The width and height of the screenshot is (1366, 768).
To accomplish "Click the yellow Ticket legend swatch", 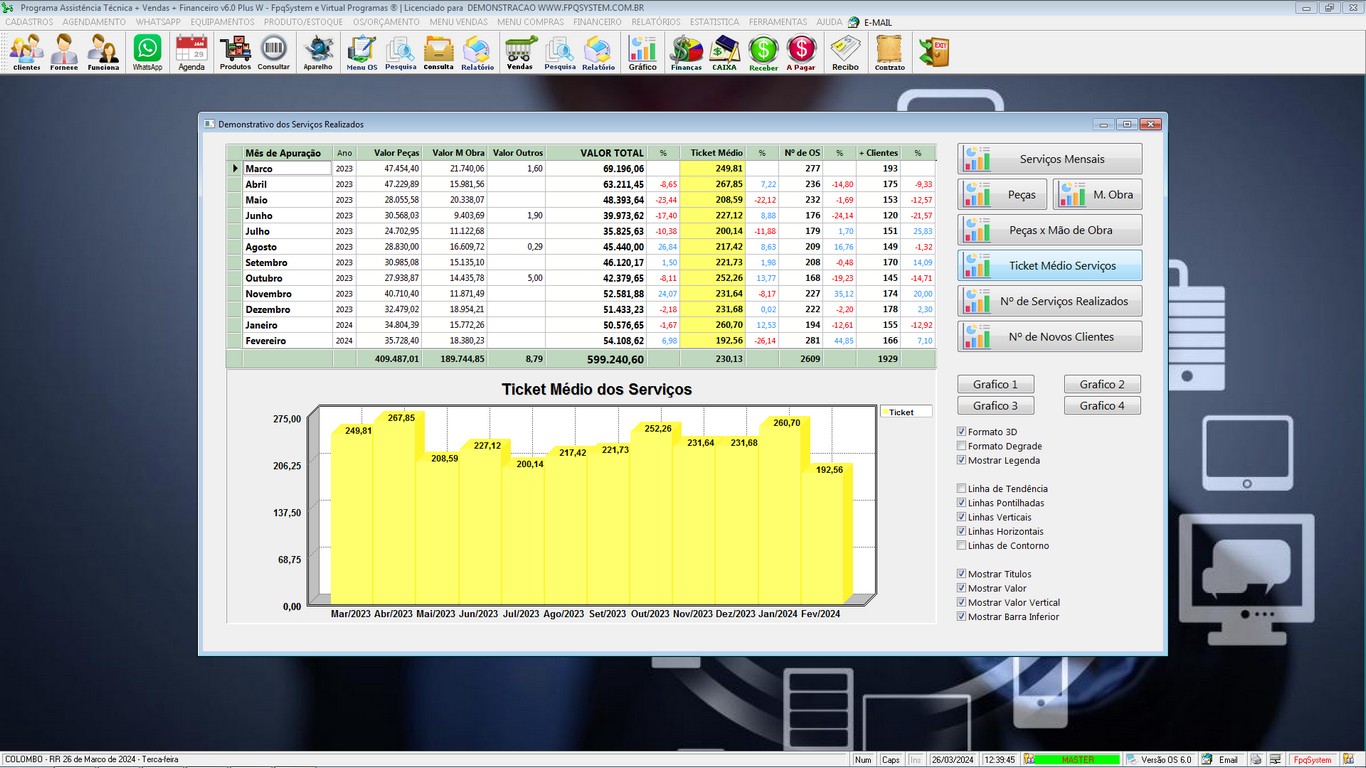I will tap(885, 412).
